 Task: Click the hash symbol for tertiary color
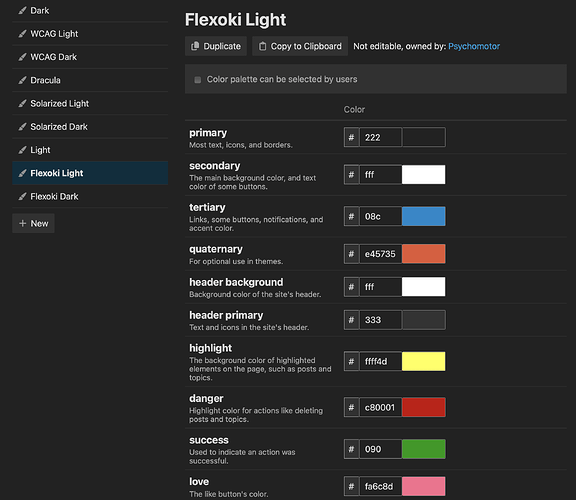point(352,216)
